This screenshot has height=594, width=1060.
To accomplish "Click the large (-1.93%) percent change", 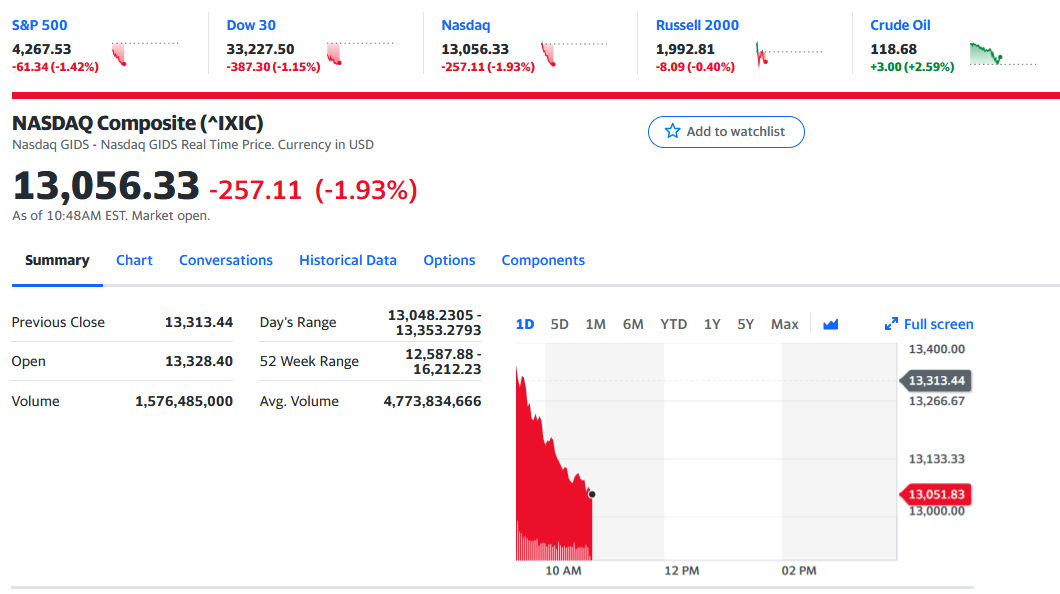I will click(366, 190).
